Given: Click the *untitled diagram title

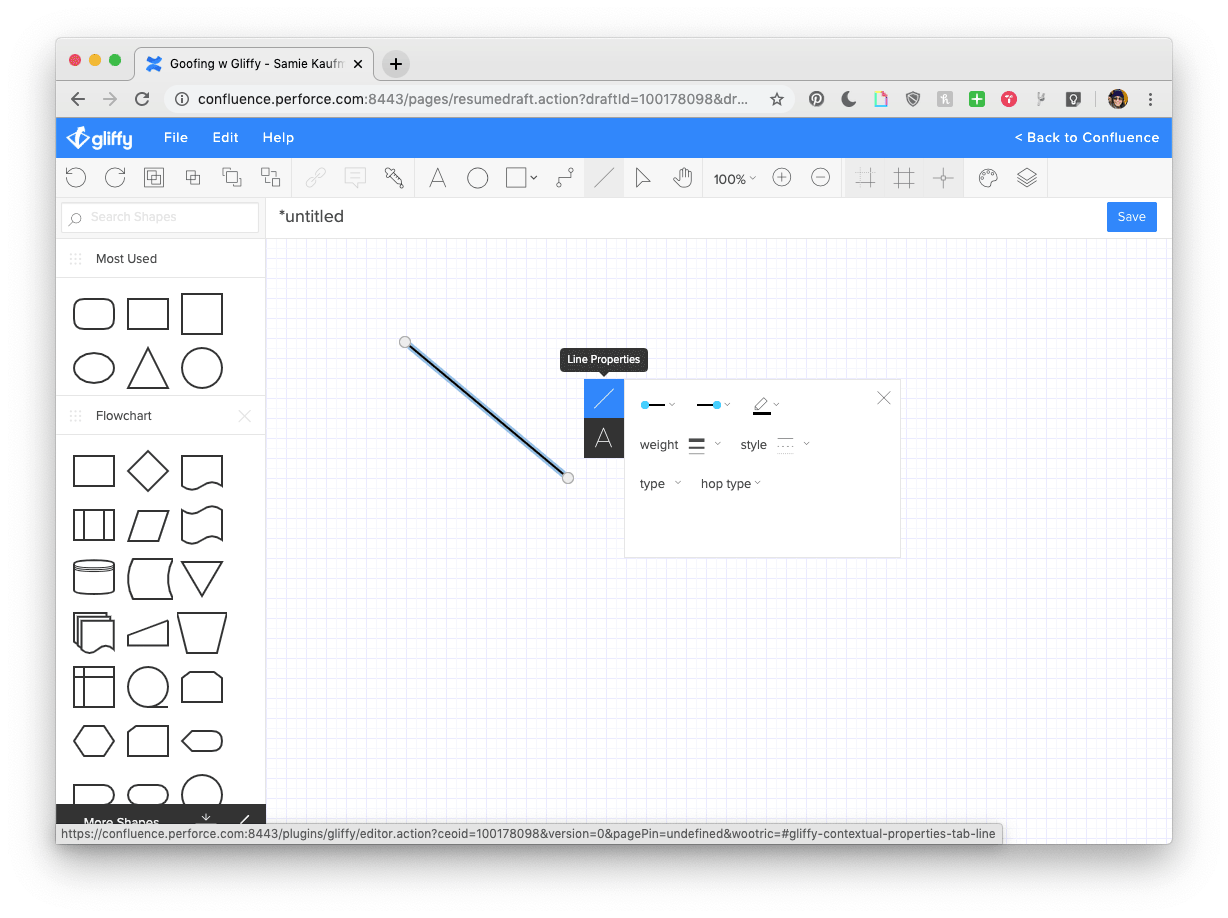Looking at the screenshot, I should (311, 216).
